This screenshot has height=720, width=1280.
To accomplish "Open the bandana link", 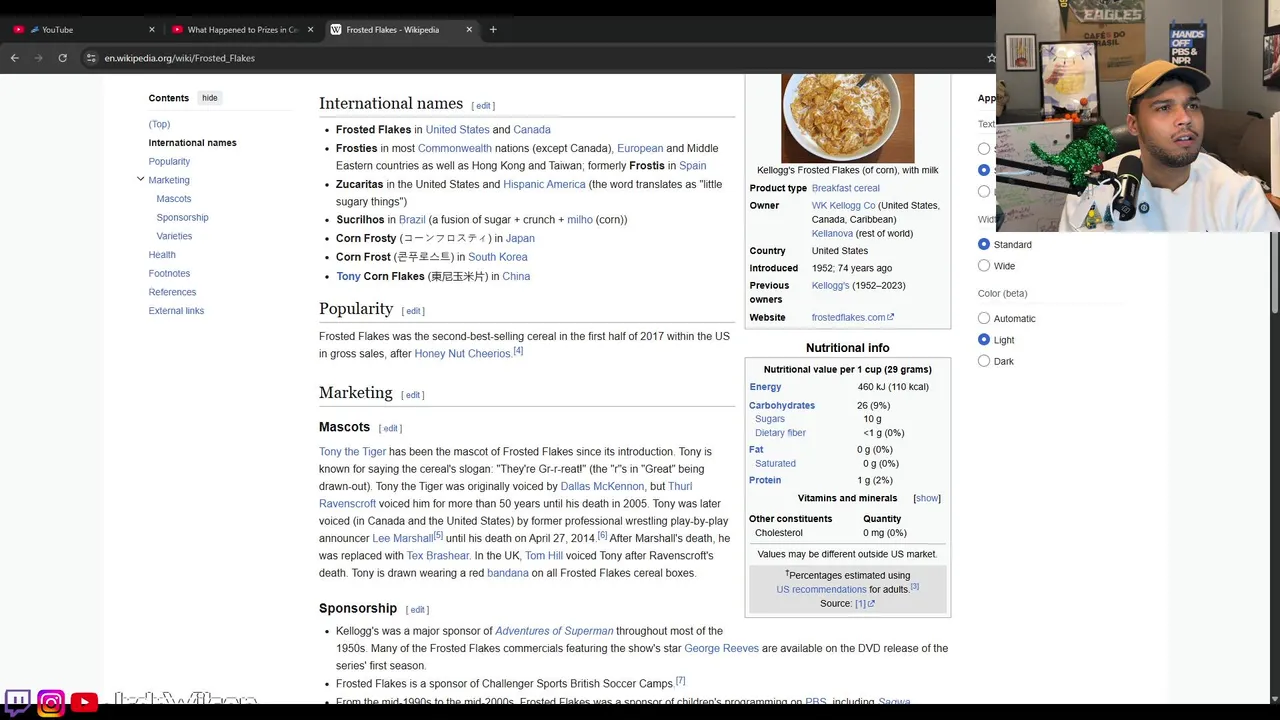I will [x=507, y=574].
